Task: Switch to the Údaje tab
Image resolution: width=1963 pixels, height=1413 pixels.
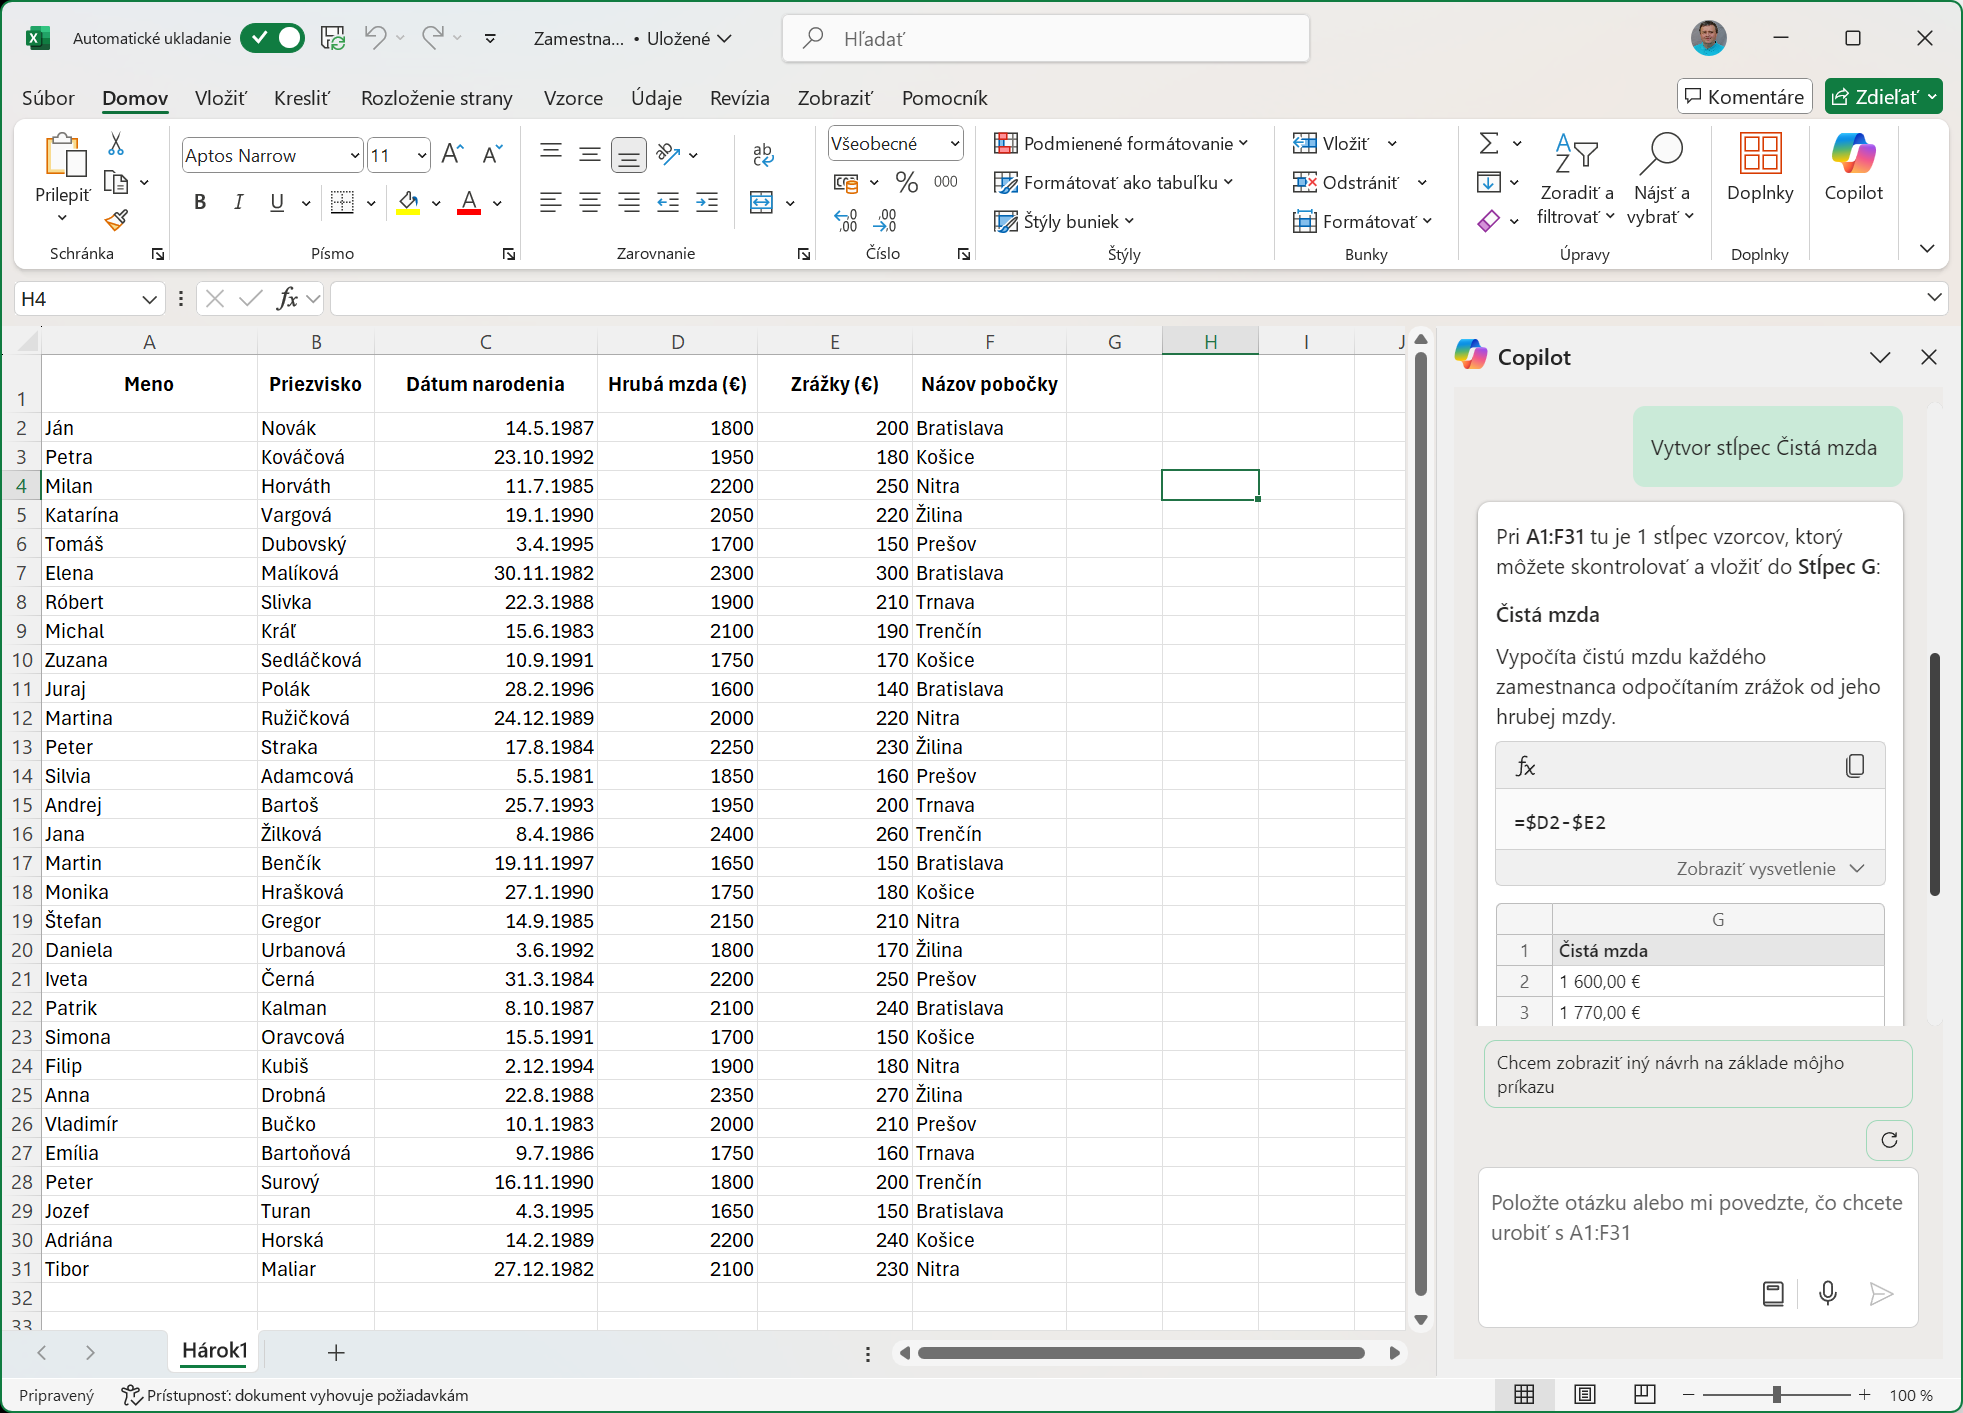Action: click(x=656, y=98)
